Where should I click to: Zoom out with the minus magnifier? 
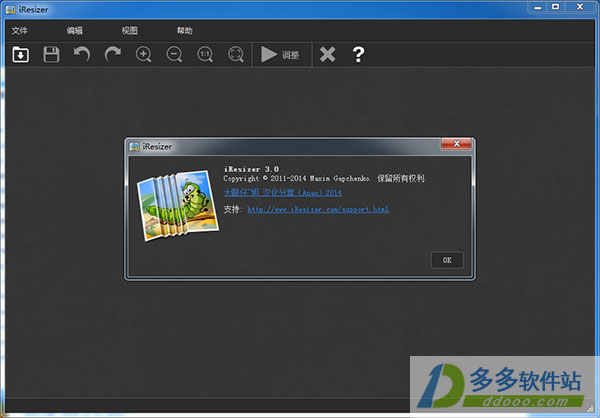point(174,54)
